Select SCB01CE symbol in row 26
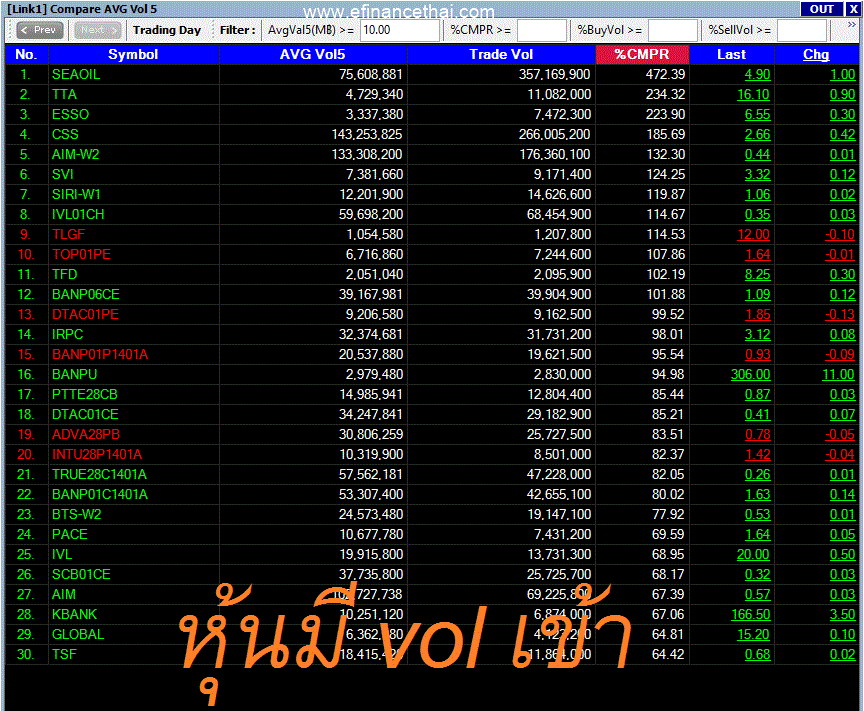Image resolution: width=864 pixels, height=711 pixels. [x=82, y=574]
